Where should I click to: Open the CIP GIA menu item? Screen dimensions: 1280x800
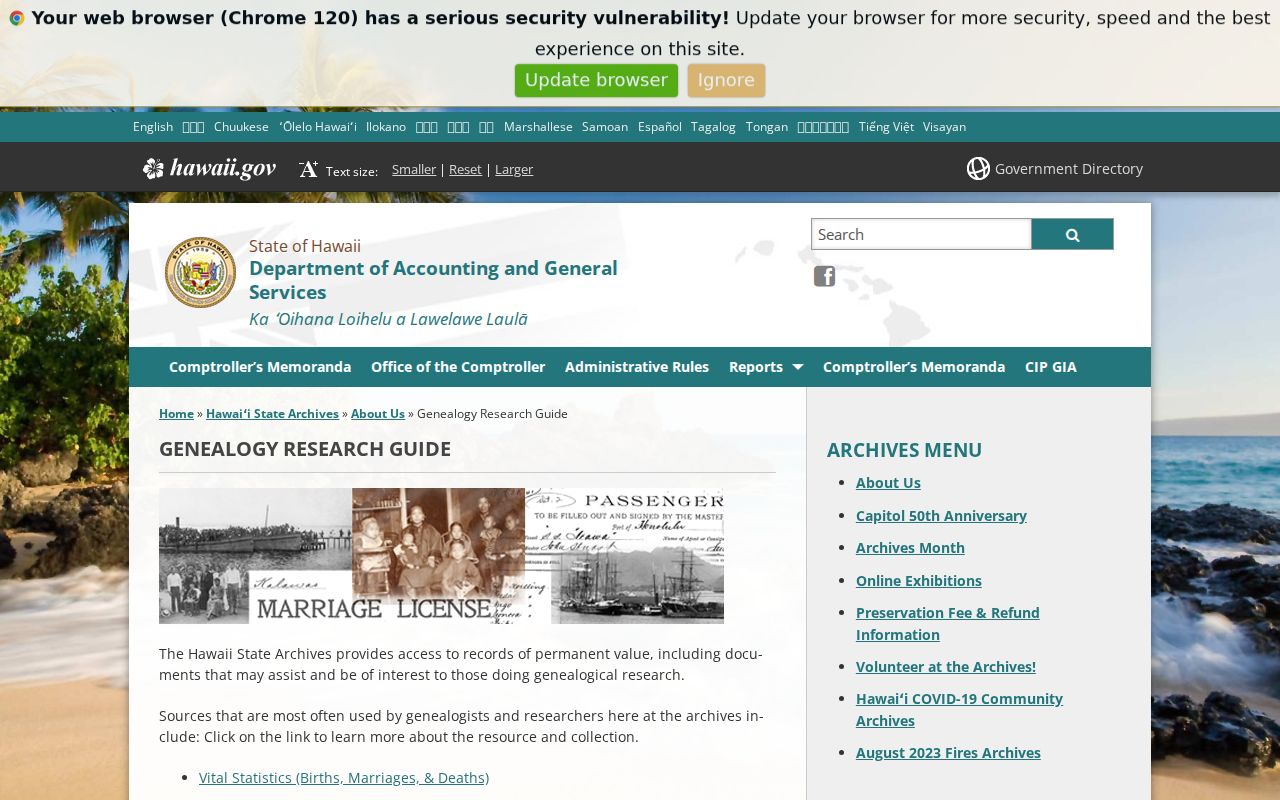click(x=1051, y=367)
